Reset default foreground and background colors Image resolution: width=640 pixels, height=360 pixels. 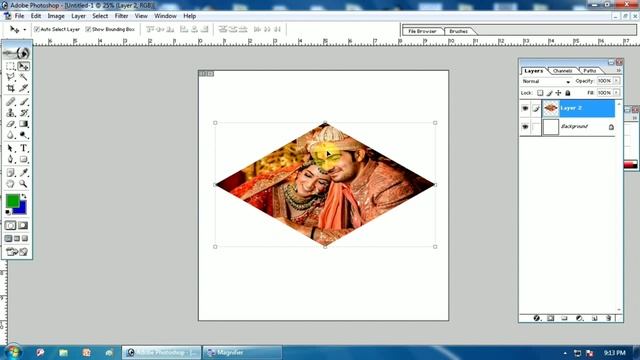pos(8,212)
